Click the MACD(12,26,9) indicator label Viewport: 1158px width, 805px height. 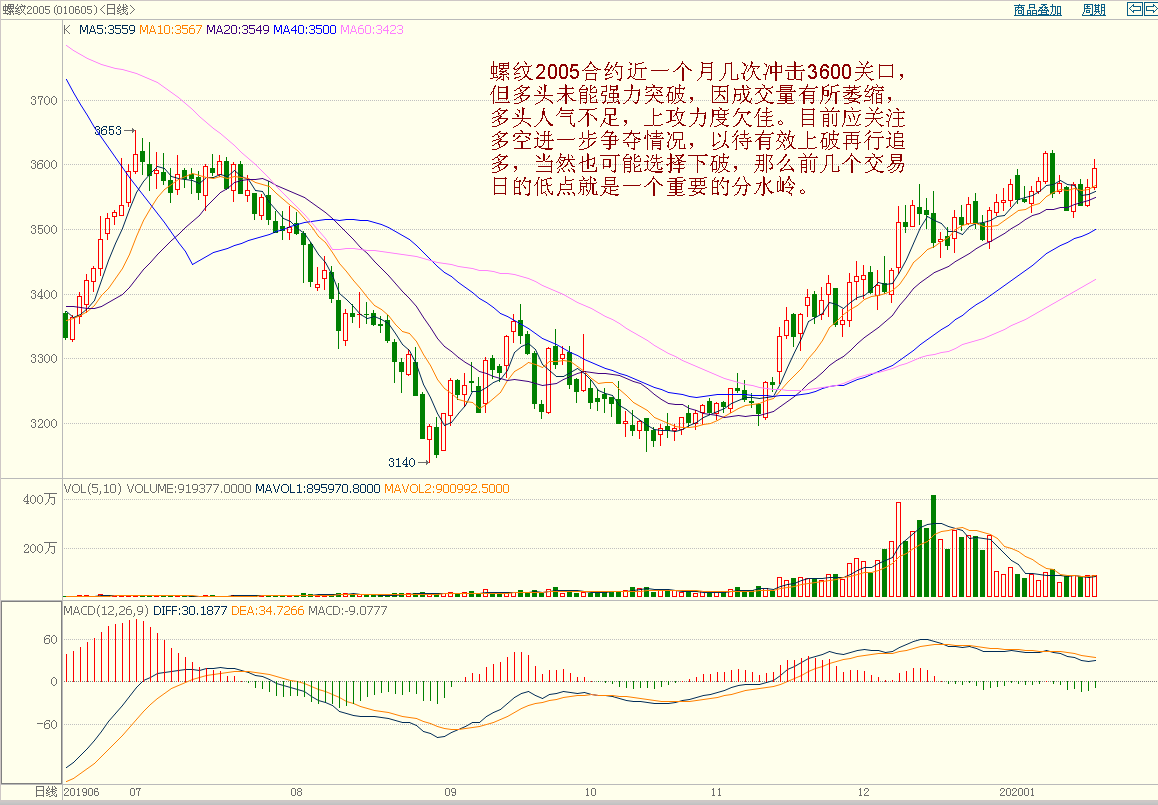106,610
